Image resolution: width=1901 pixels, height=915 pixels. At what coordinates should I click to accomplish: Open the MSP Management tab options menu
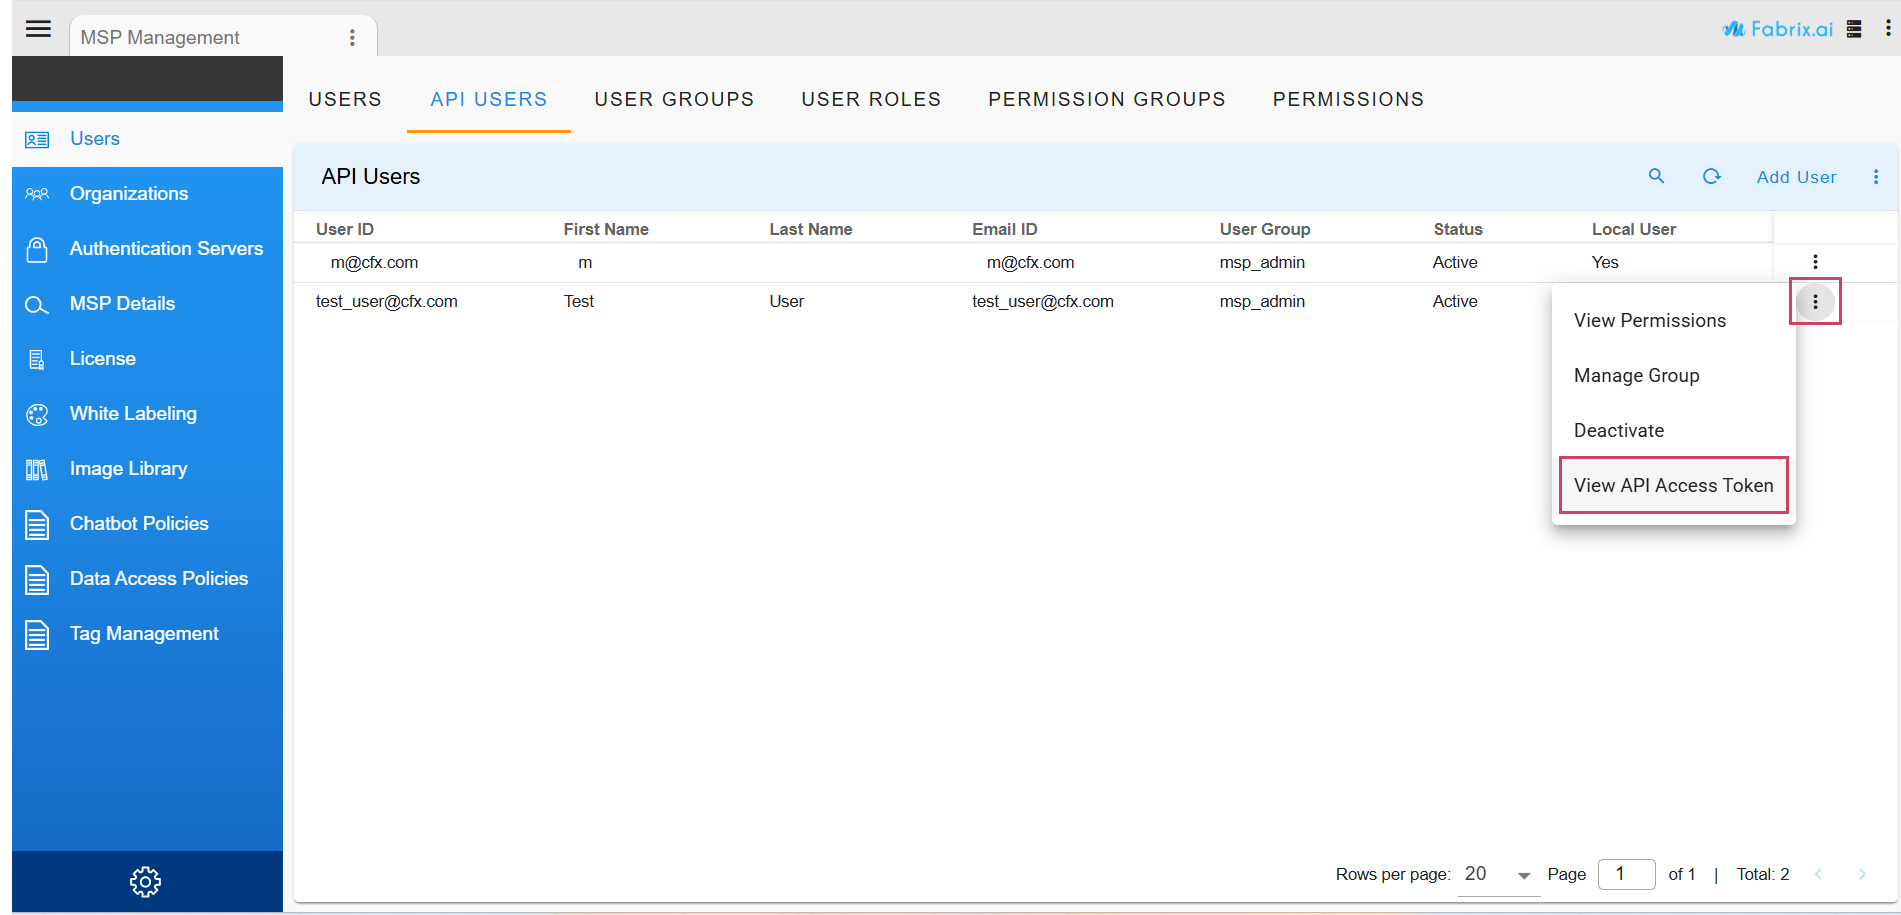coord(352,36)
